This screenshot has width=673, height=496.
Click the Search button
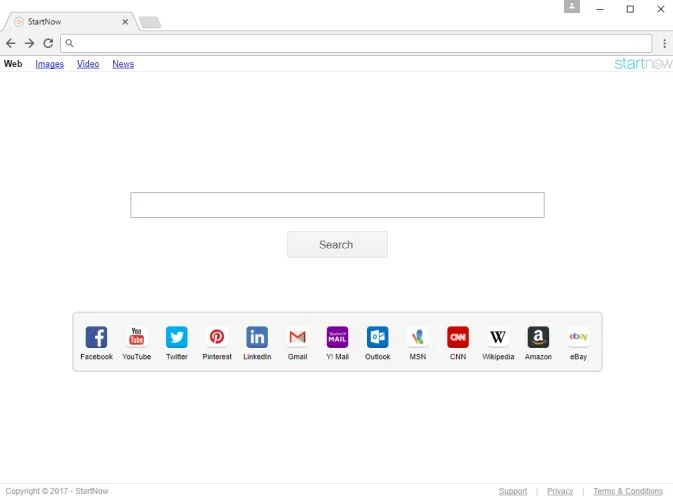pos(337,245)
